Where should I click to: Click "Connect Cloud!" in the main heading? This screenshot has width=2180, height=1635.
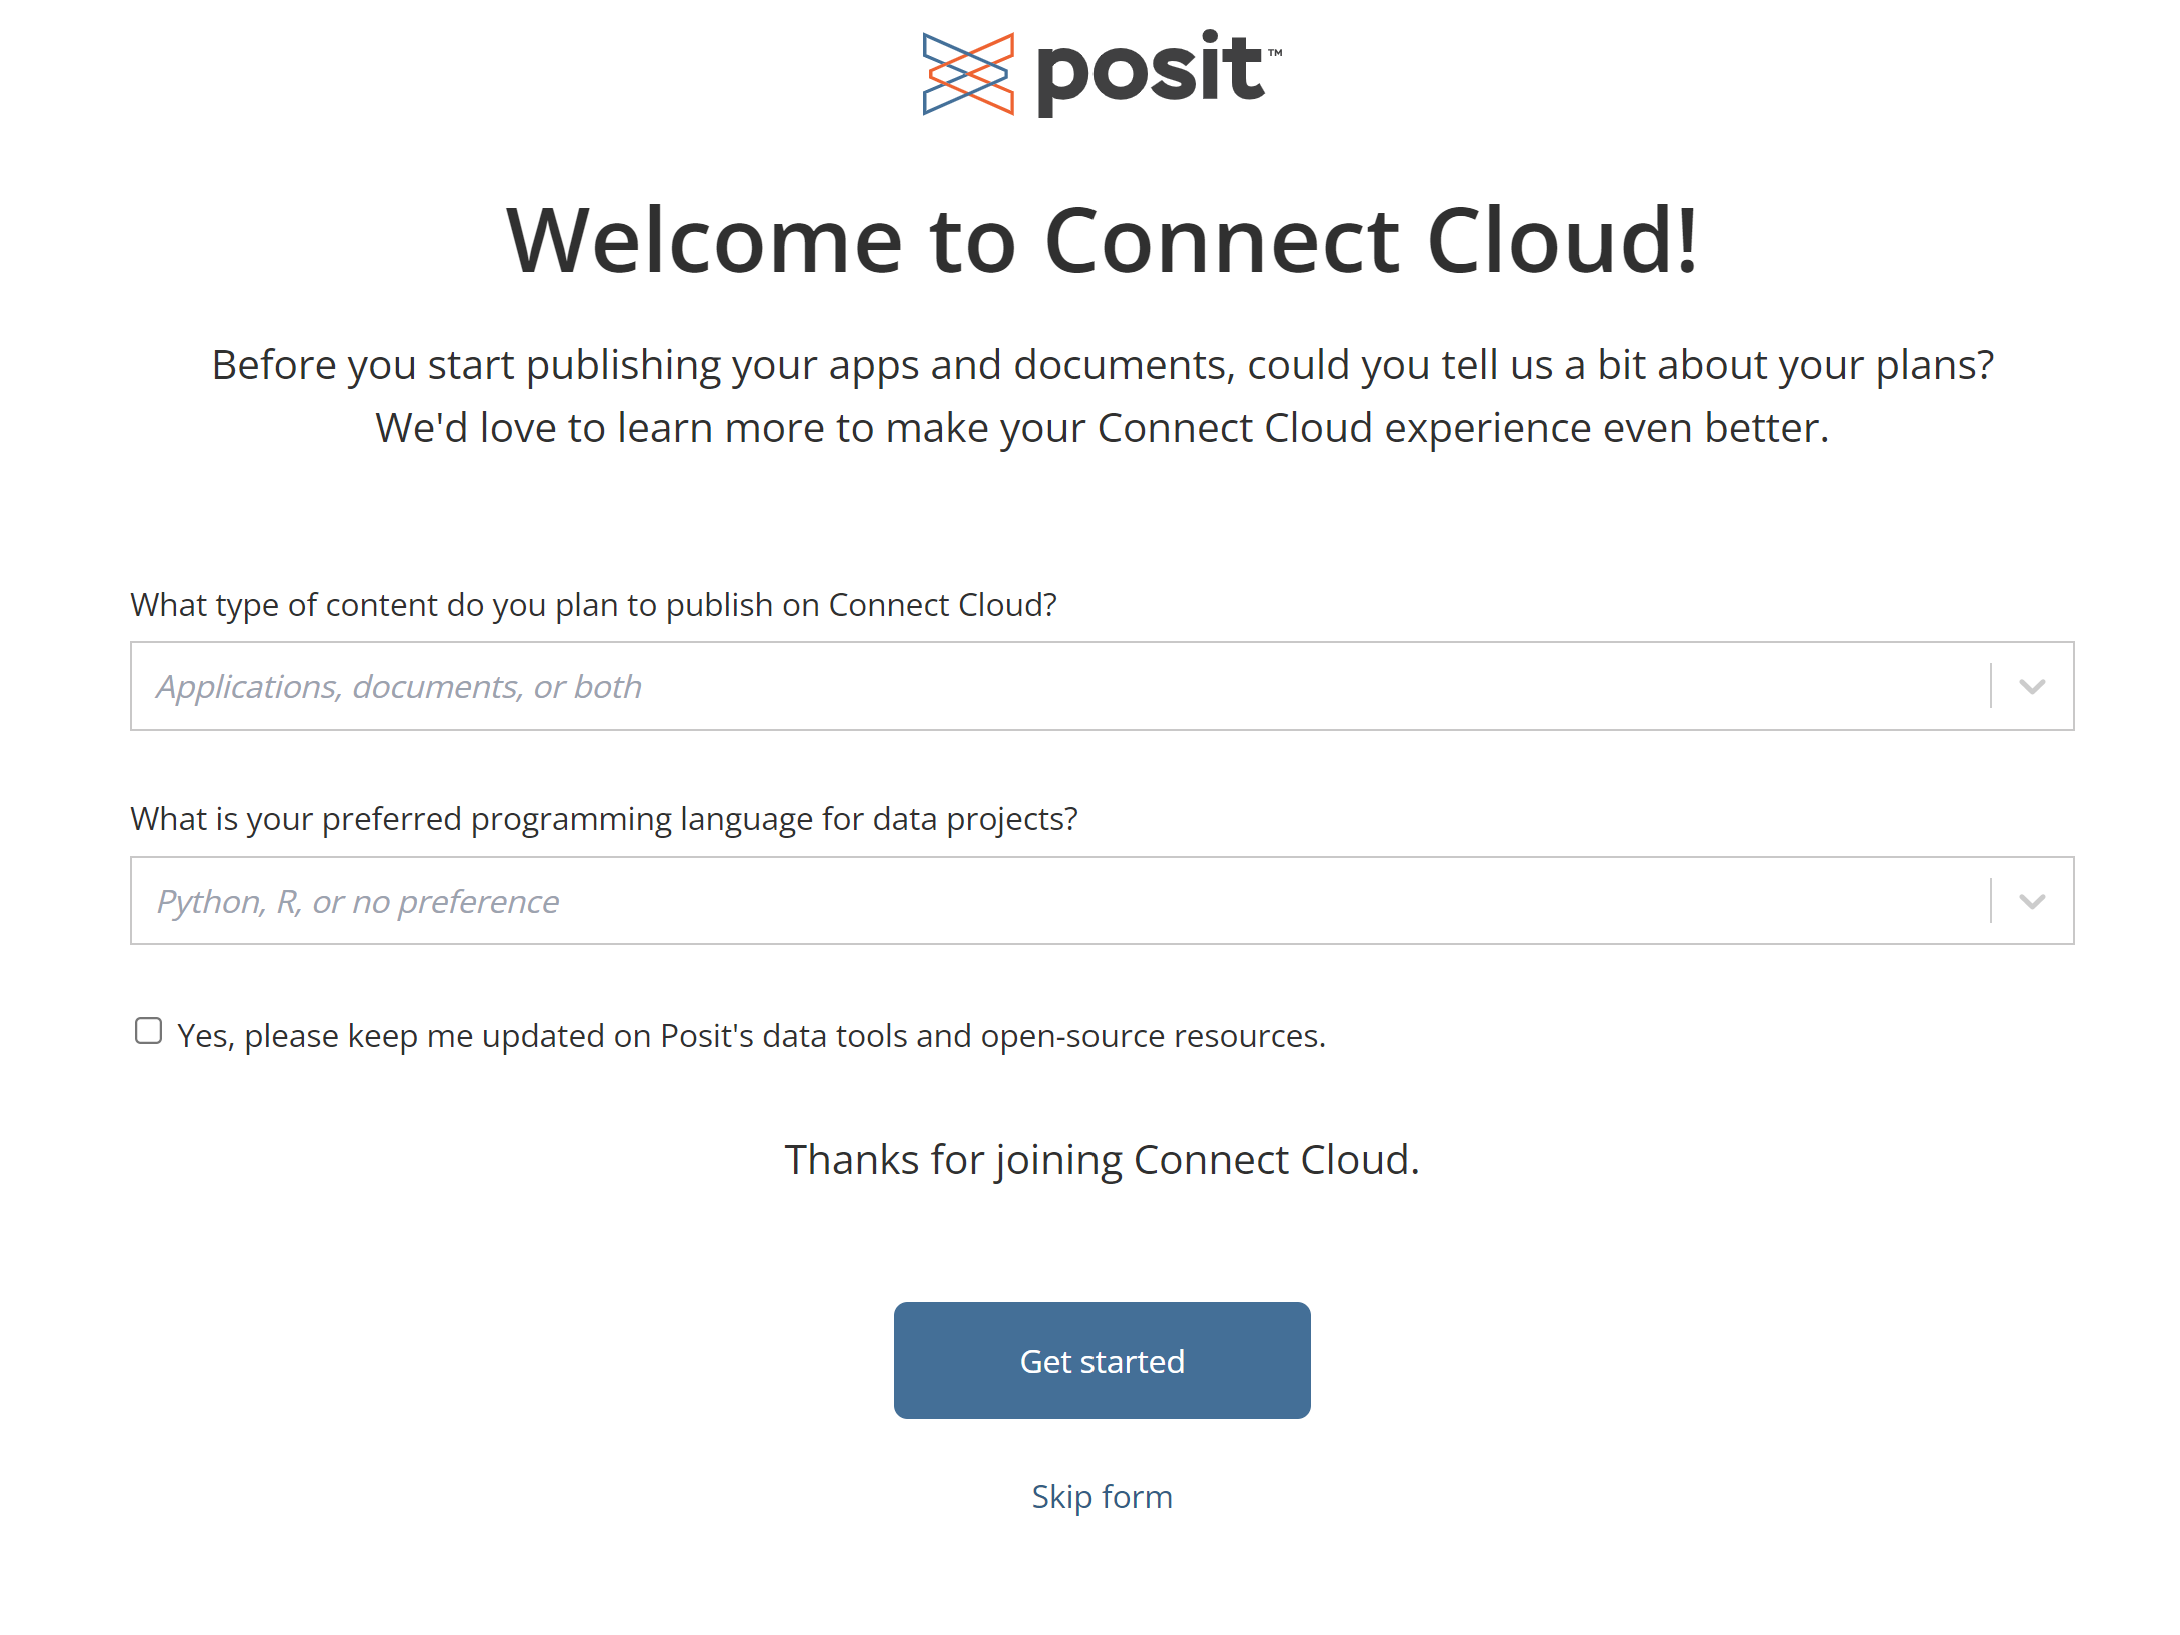coord(1370,241)
